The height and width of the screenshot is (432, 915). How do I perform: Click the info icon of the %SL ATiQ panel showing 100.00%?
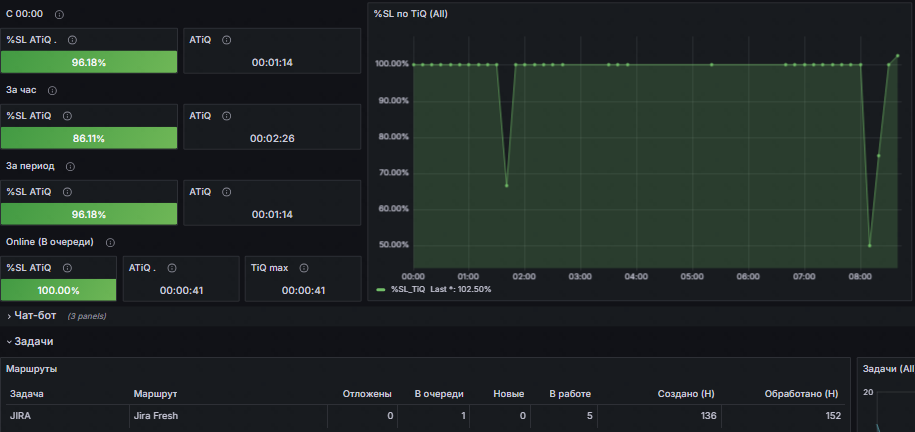click(67, 268)
